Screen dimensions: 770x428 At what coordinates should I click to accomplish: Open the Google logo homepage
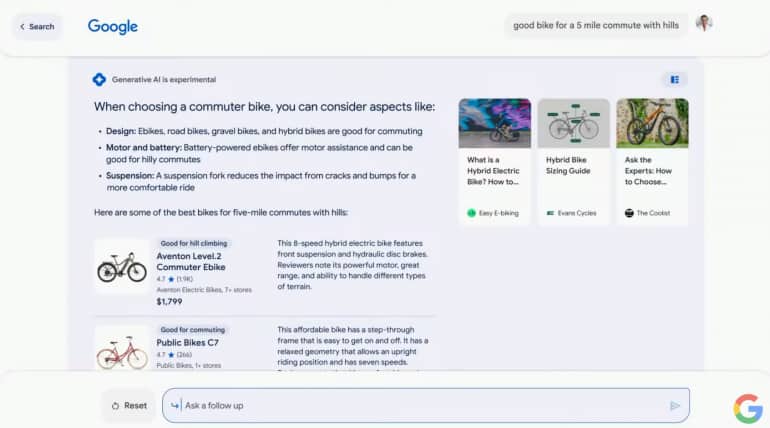click(112, 27)
